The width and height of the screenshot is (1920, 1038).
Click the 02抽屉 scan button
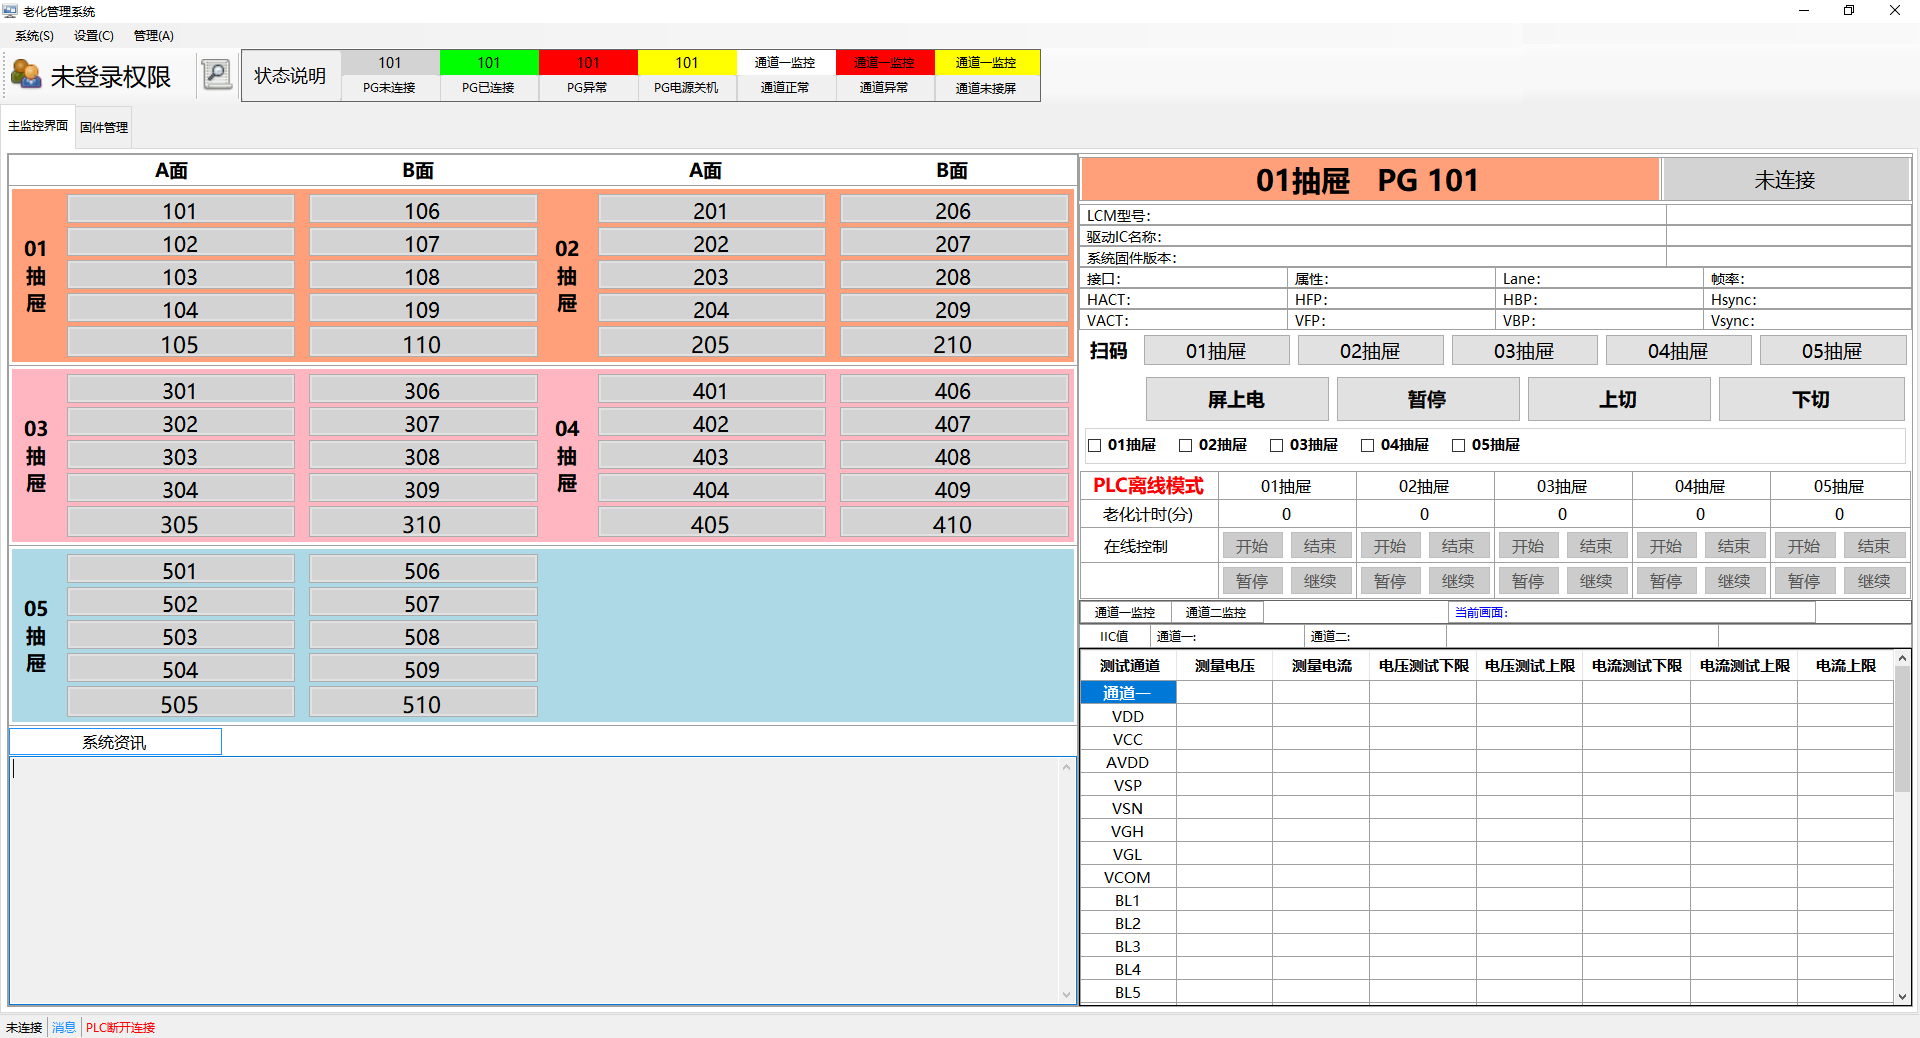pyautogui.click(x=1369, y=351)
